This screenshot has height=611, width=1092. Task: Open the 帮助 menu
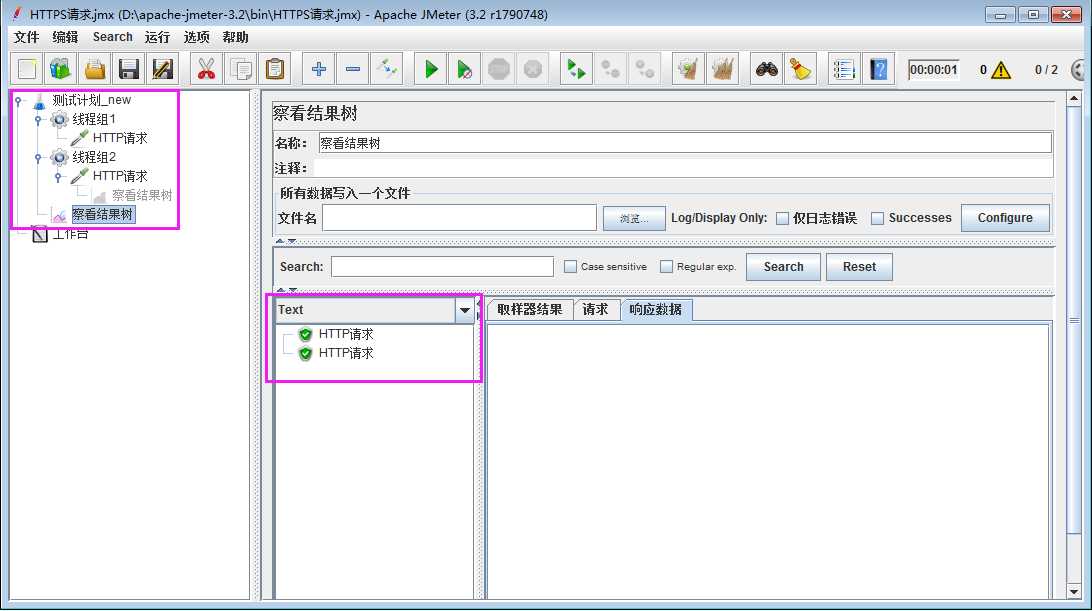pyautogui.click(x=235, y=37)
